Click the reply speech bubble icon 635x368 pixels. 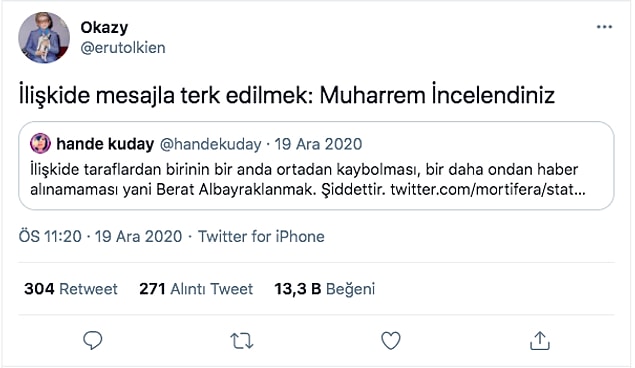tap(93, 340)
